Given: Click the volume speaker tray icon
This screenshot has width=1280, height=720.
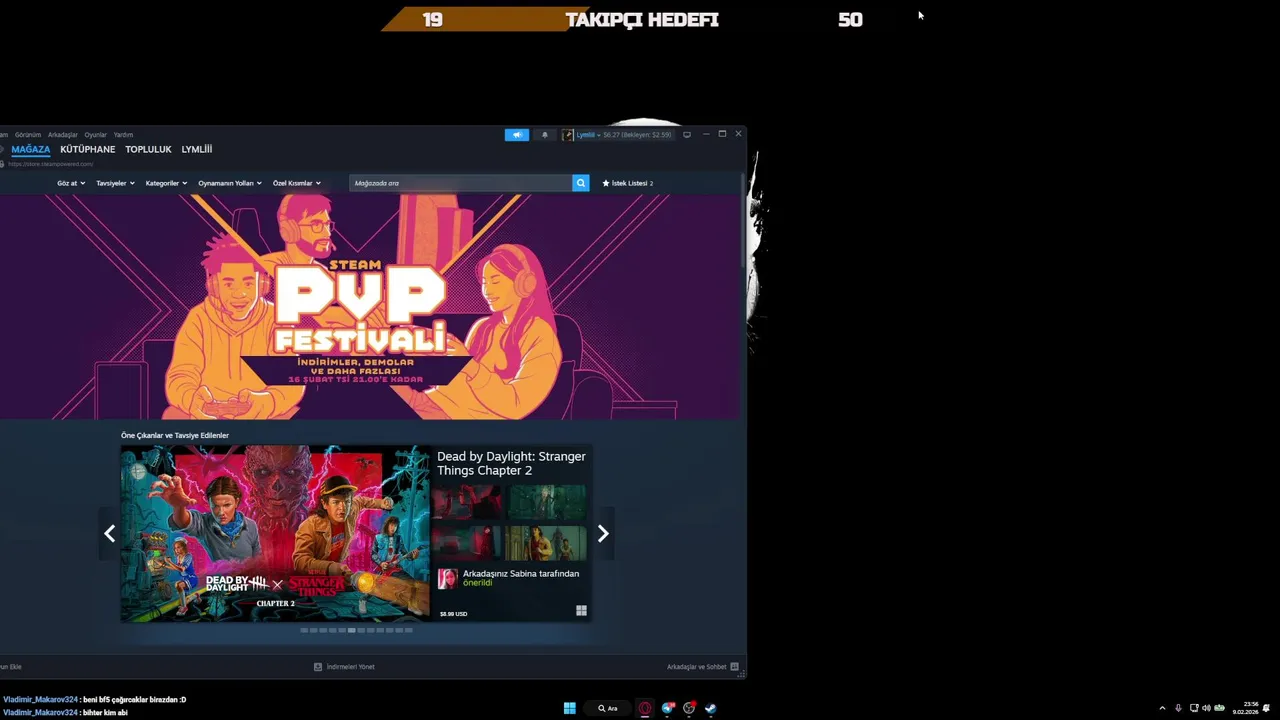Looking at the screenshot, I should point(1206,708).
